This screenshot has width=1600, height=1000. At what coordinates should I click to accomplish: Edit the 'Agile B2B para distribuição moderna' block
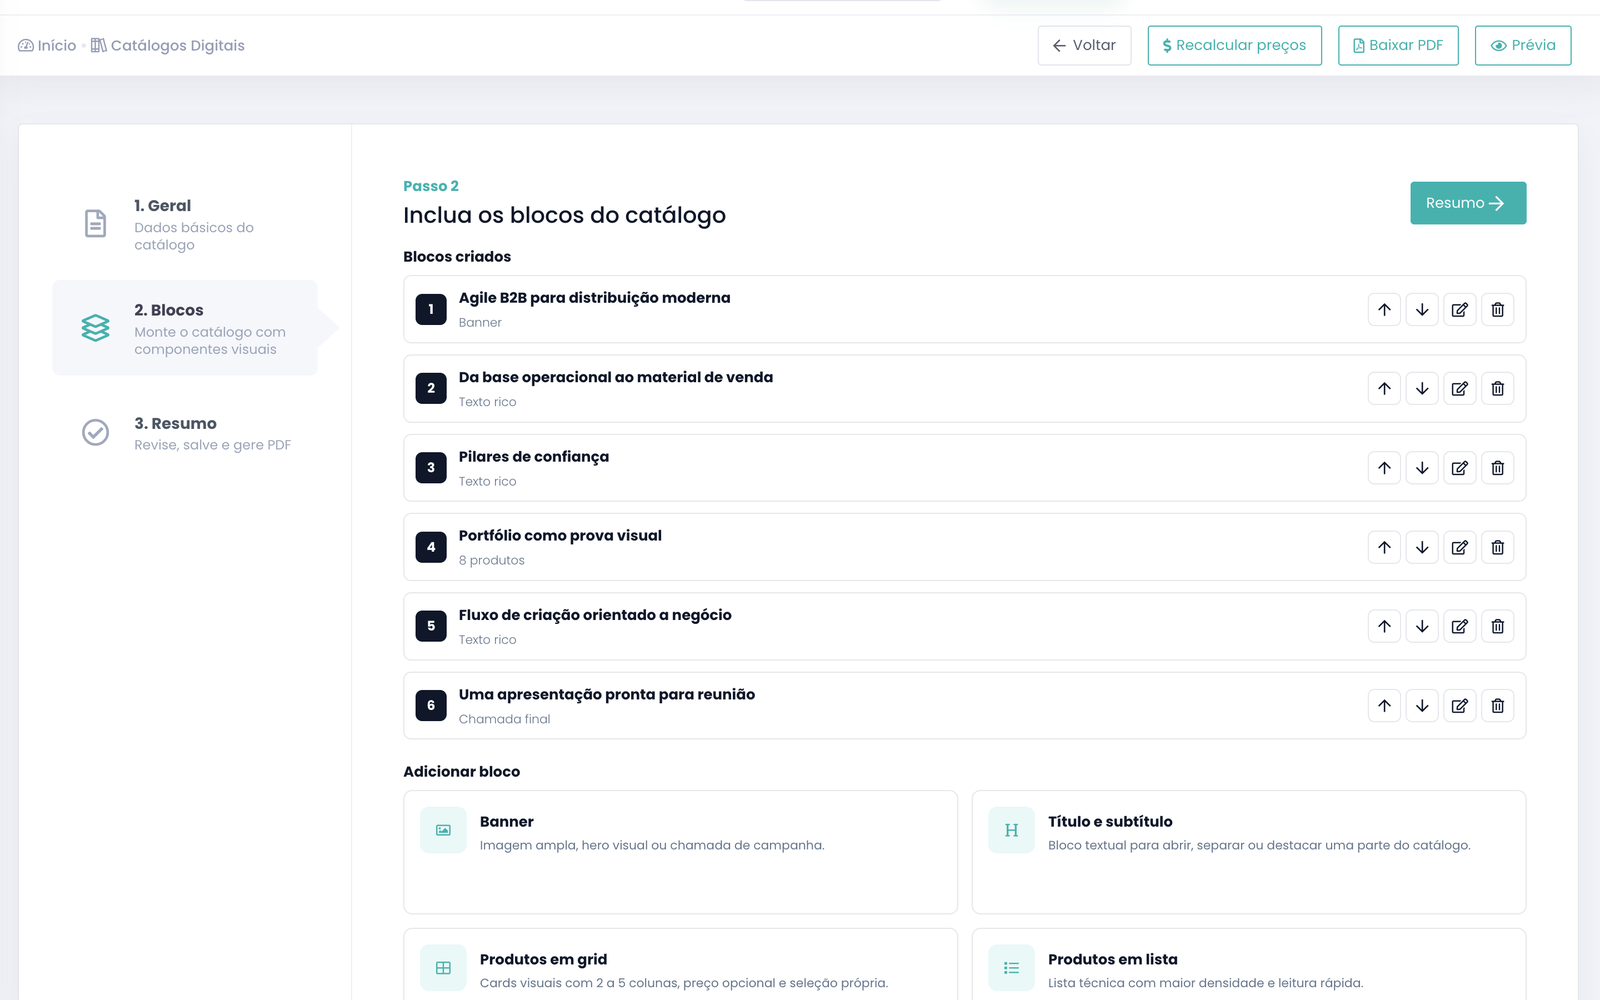[1460, 309]
